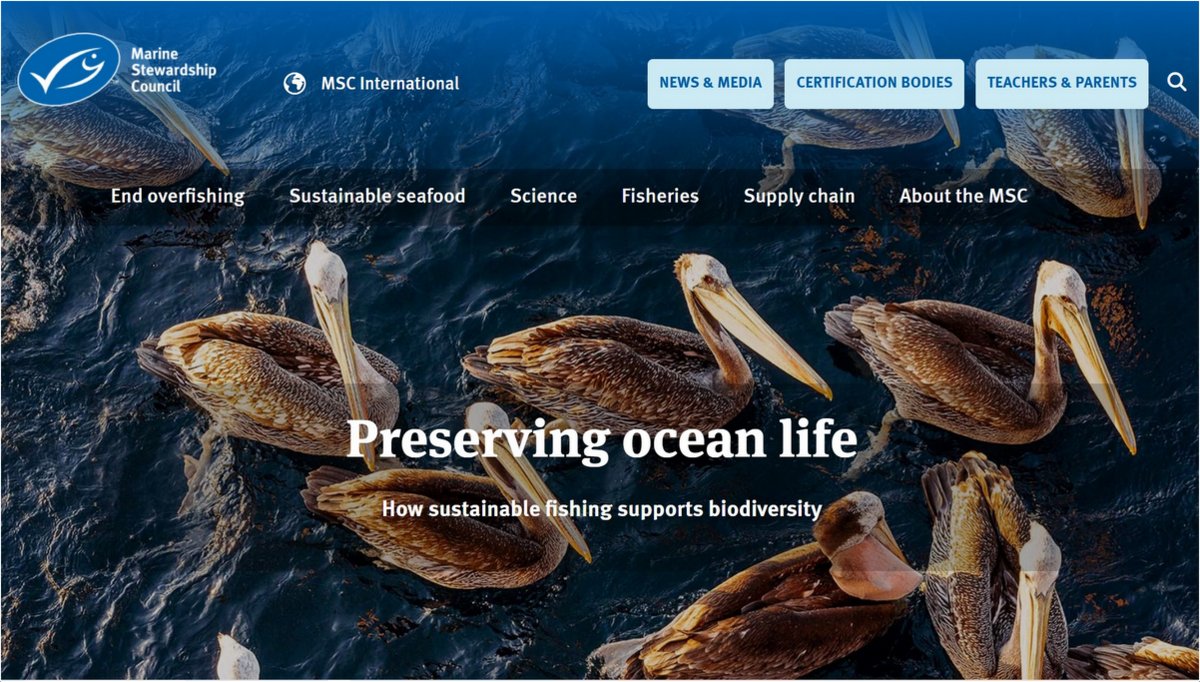Open the MSC International region selector

click(x=371, y=84)
